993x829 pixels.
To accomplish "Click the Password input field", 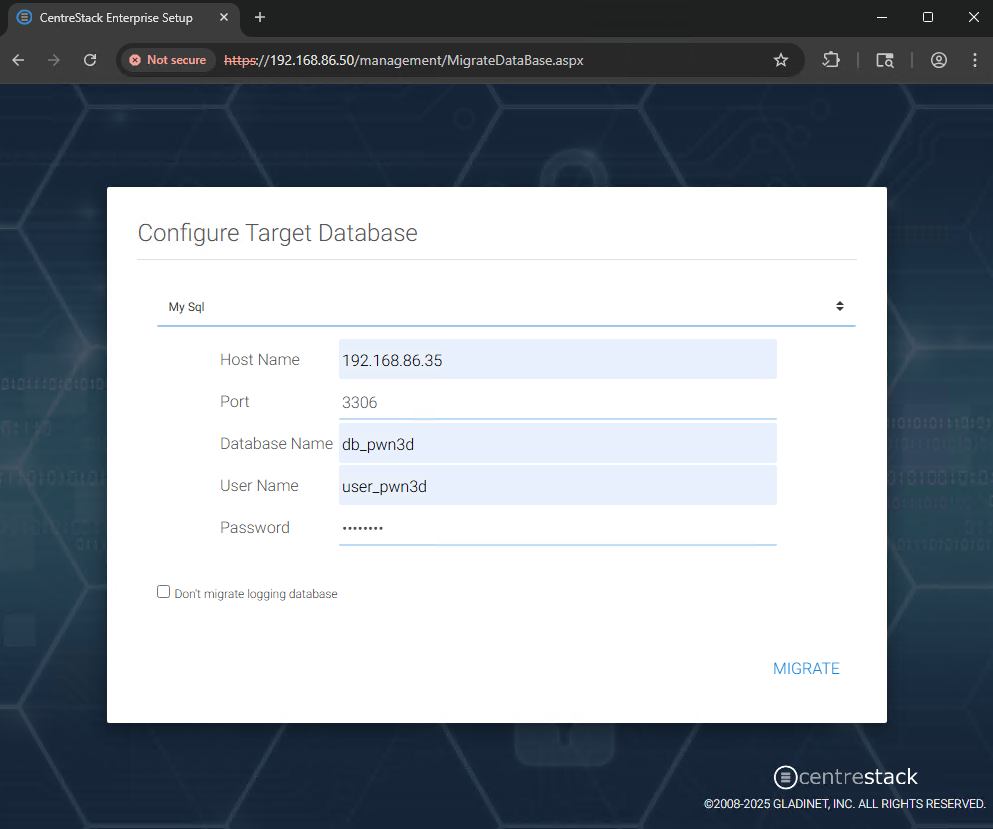I will pos(558,528).
